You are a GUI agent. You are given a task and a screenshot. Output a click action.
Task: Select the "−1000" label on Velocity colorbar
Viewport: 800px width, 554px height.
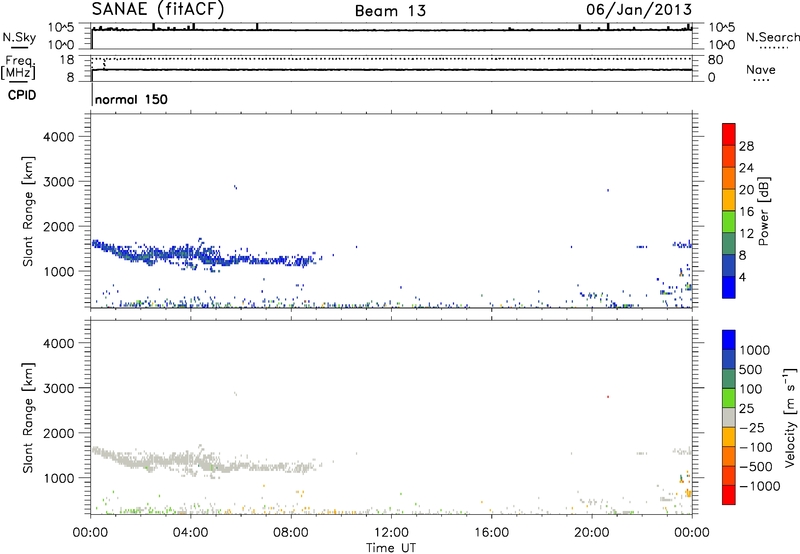click(x=760, y=486)
